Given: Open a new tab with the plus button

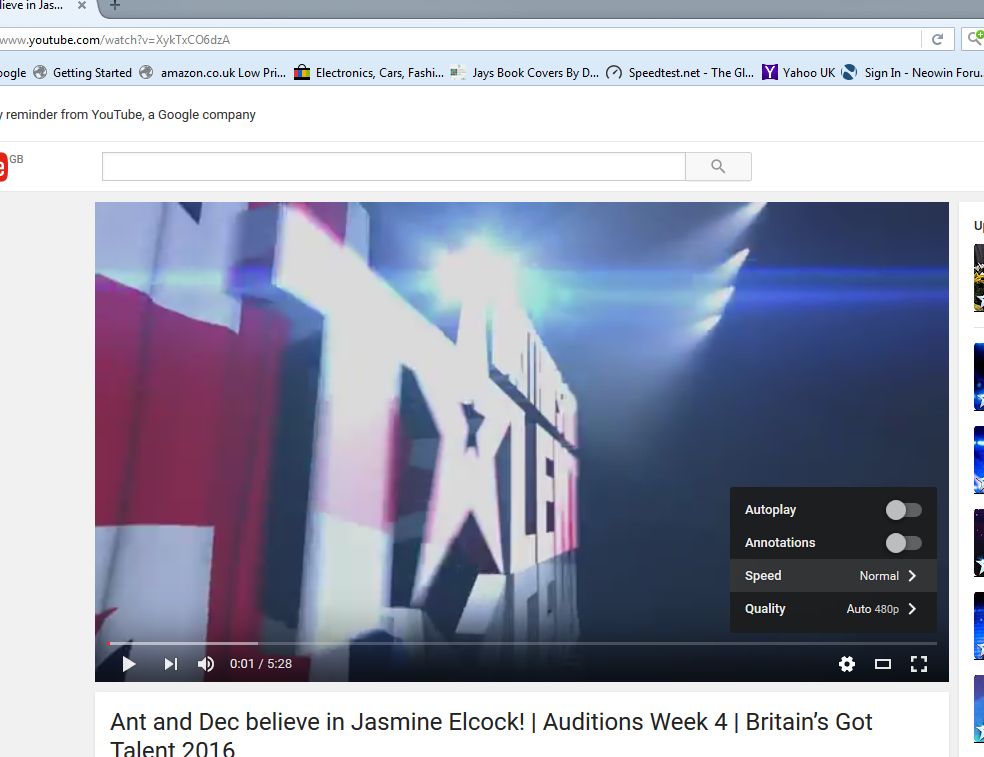Looking at the screenshot, I should (x=114, y=6).
